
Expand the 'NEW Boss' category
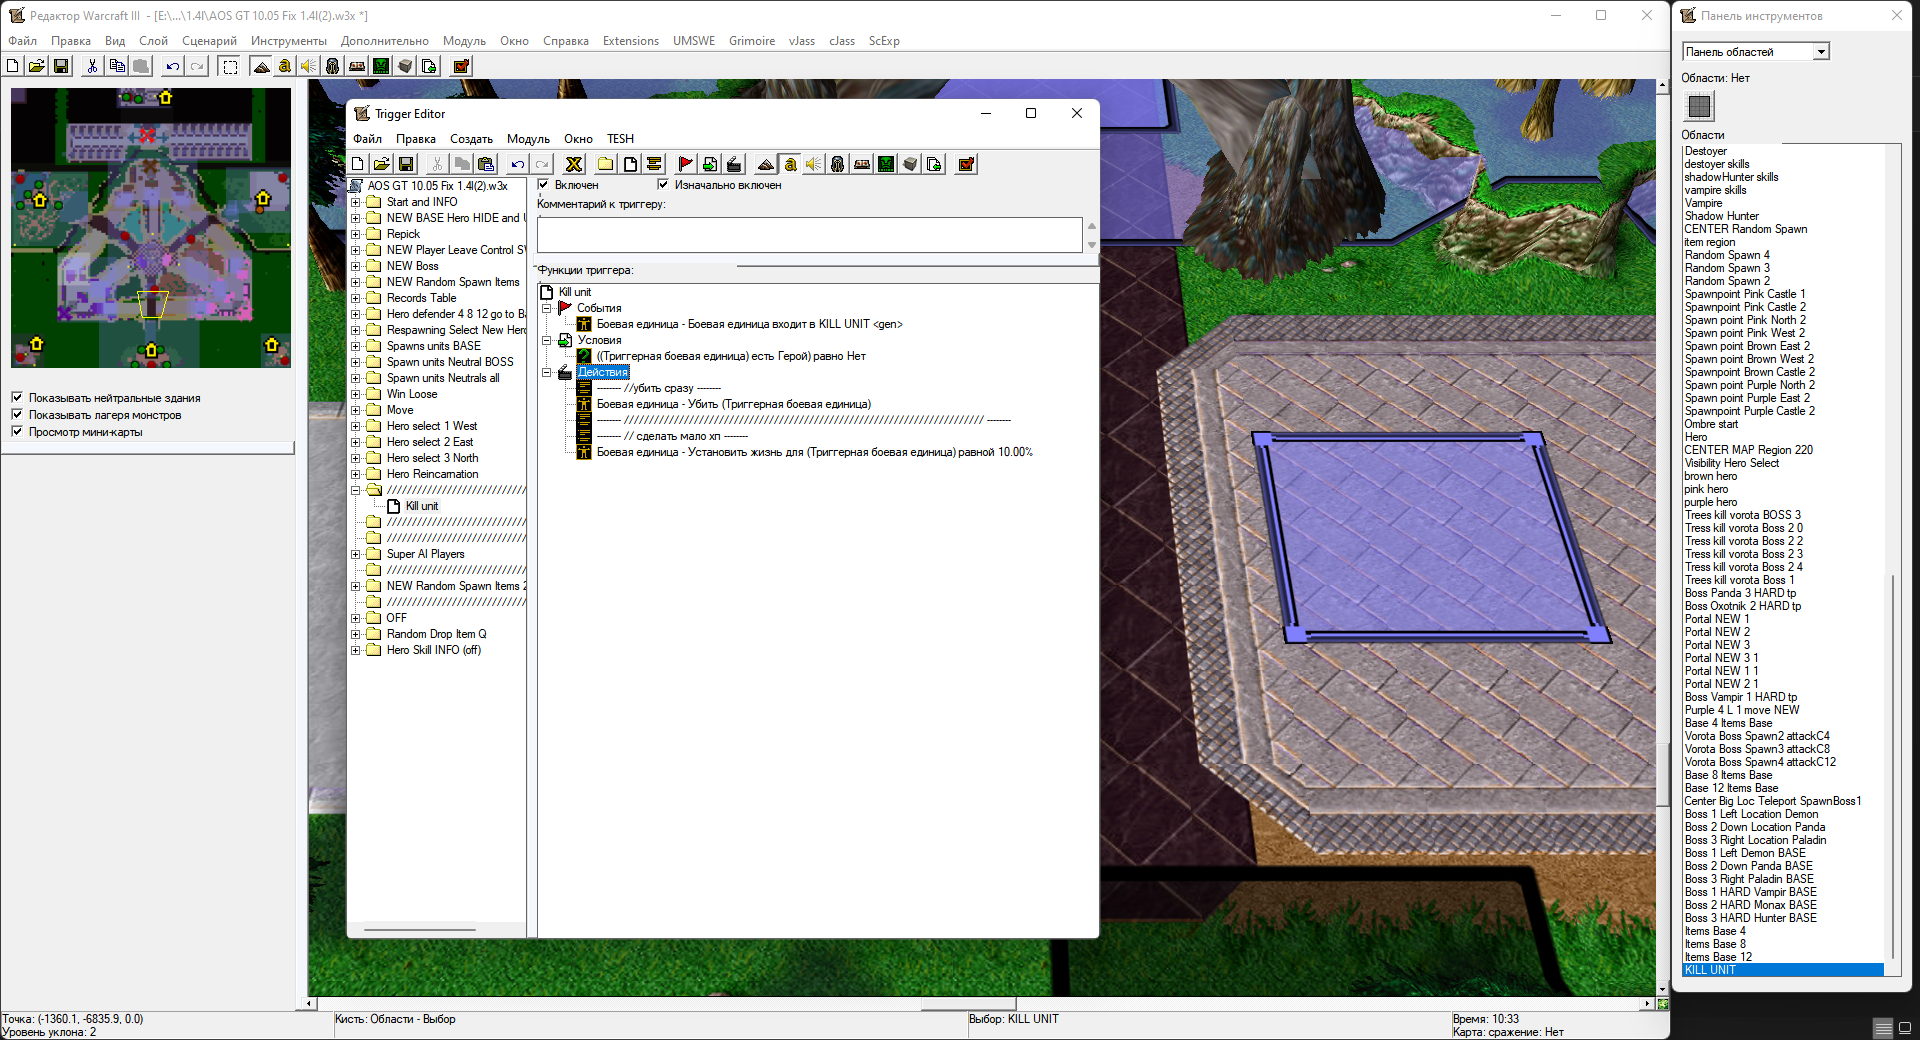[x=355, y=266]
